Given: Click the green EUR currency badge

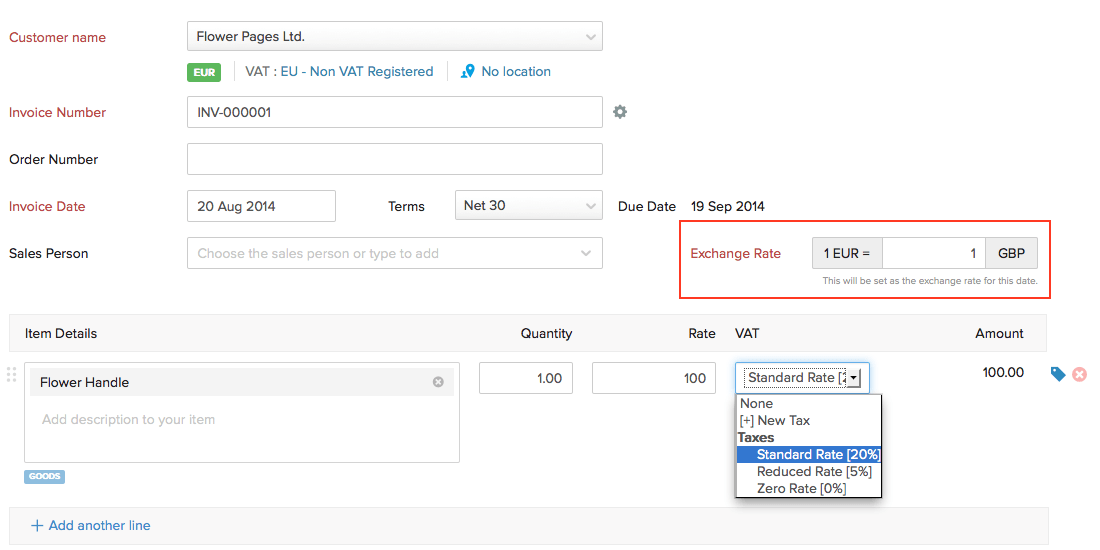Looking at the screenshot, I should tap(204, 72).
